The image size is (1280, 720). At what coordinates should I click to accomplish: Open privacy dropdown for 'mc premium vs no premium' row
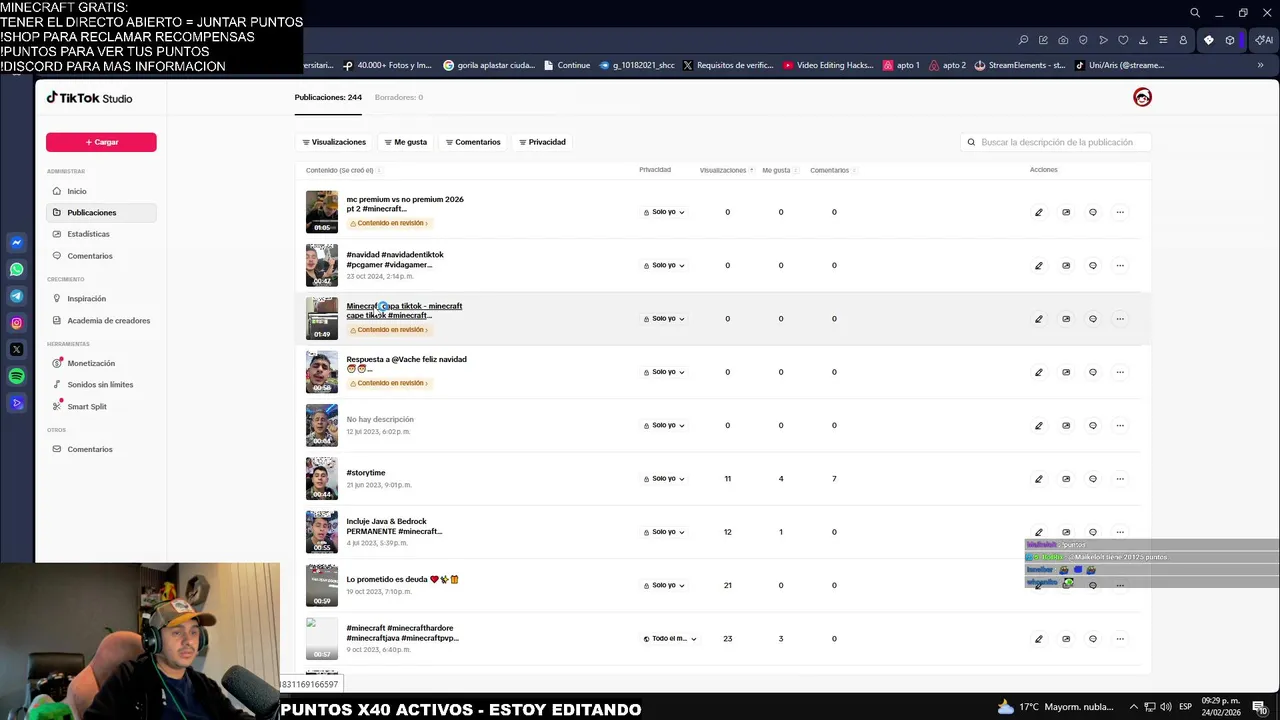(x=664, y=212)
